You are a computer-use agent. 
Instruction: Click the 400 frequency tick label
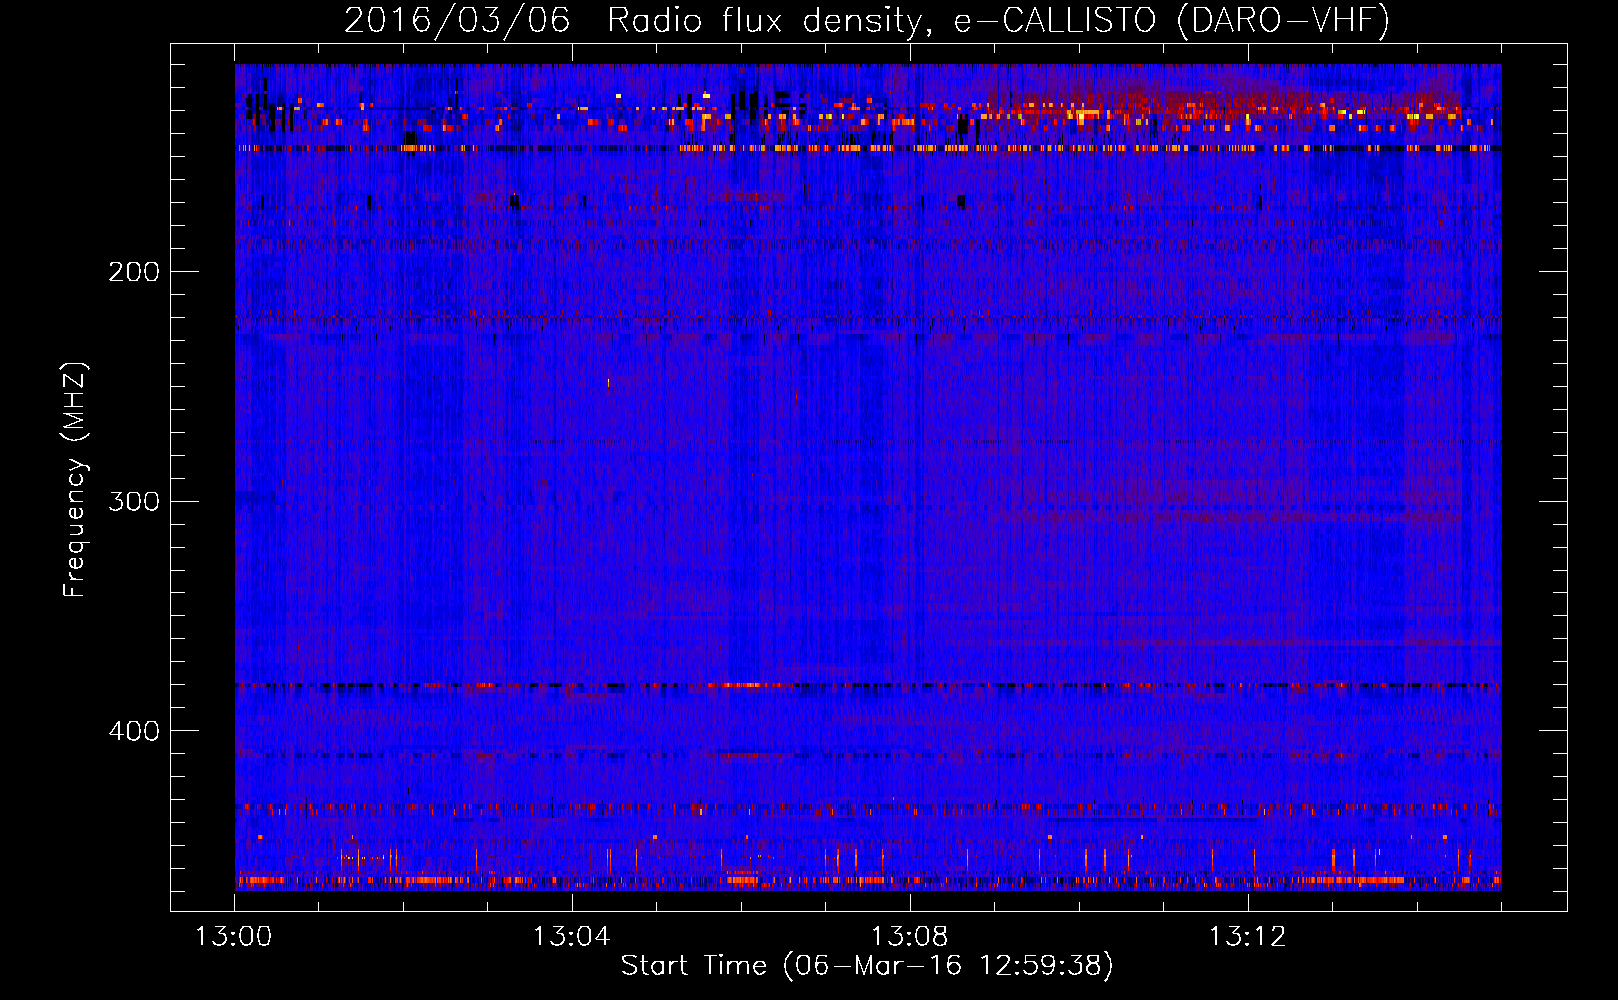pyautogui.click(x=134, y=731)
